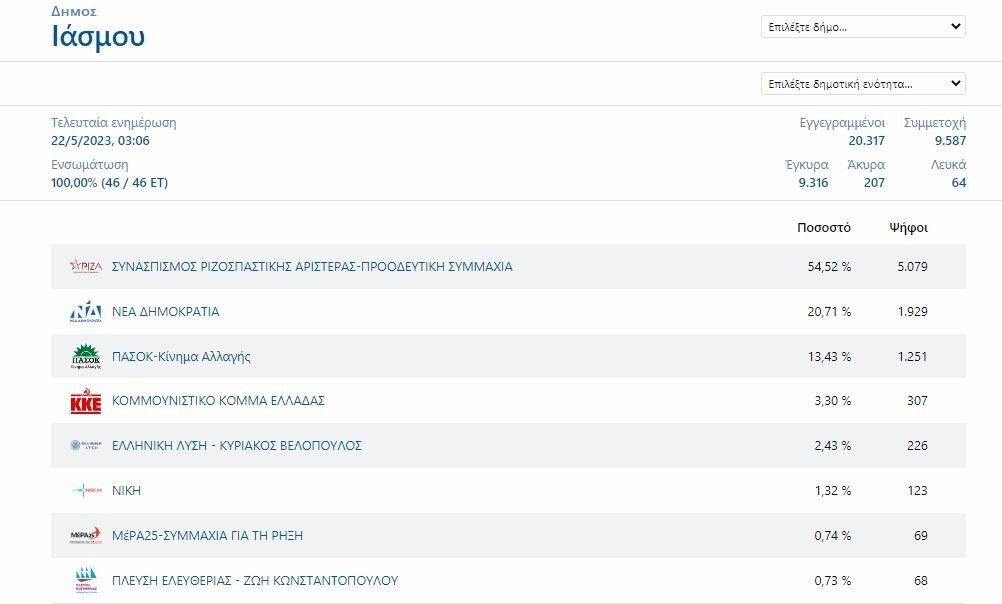
Task: Click the Νέα Δημοκρατία party logo
Action: (86, 311)
